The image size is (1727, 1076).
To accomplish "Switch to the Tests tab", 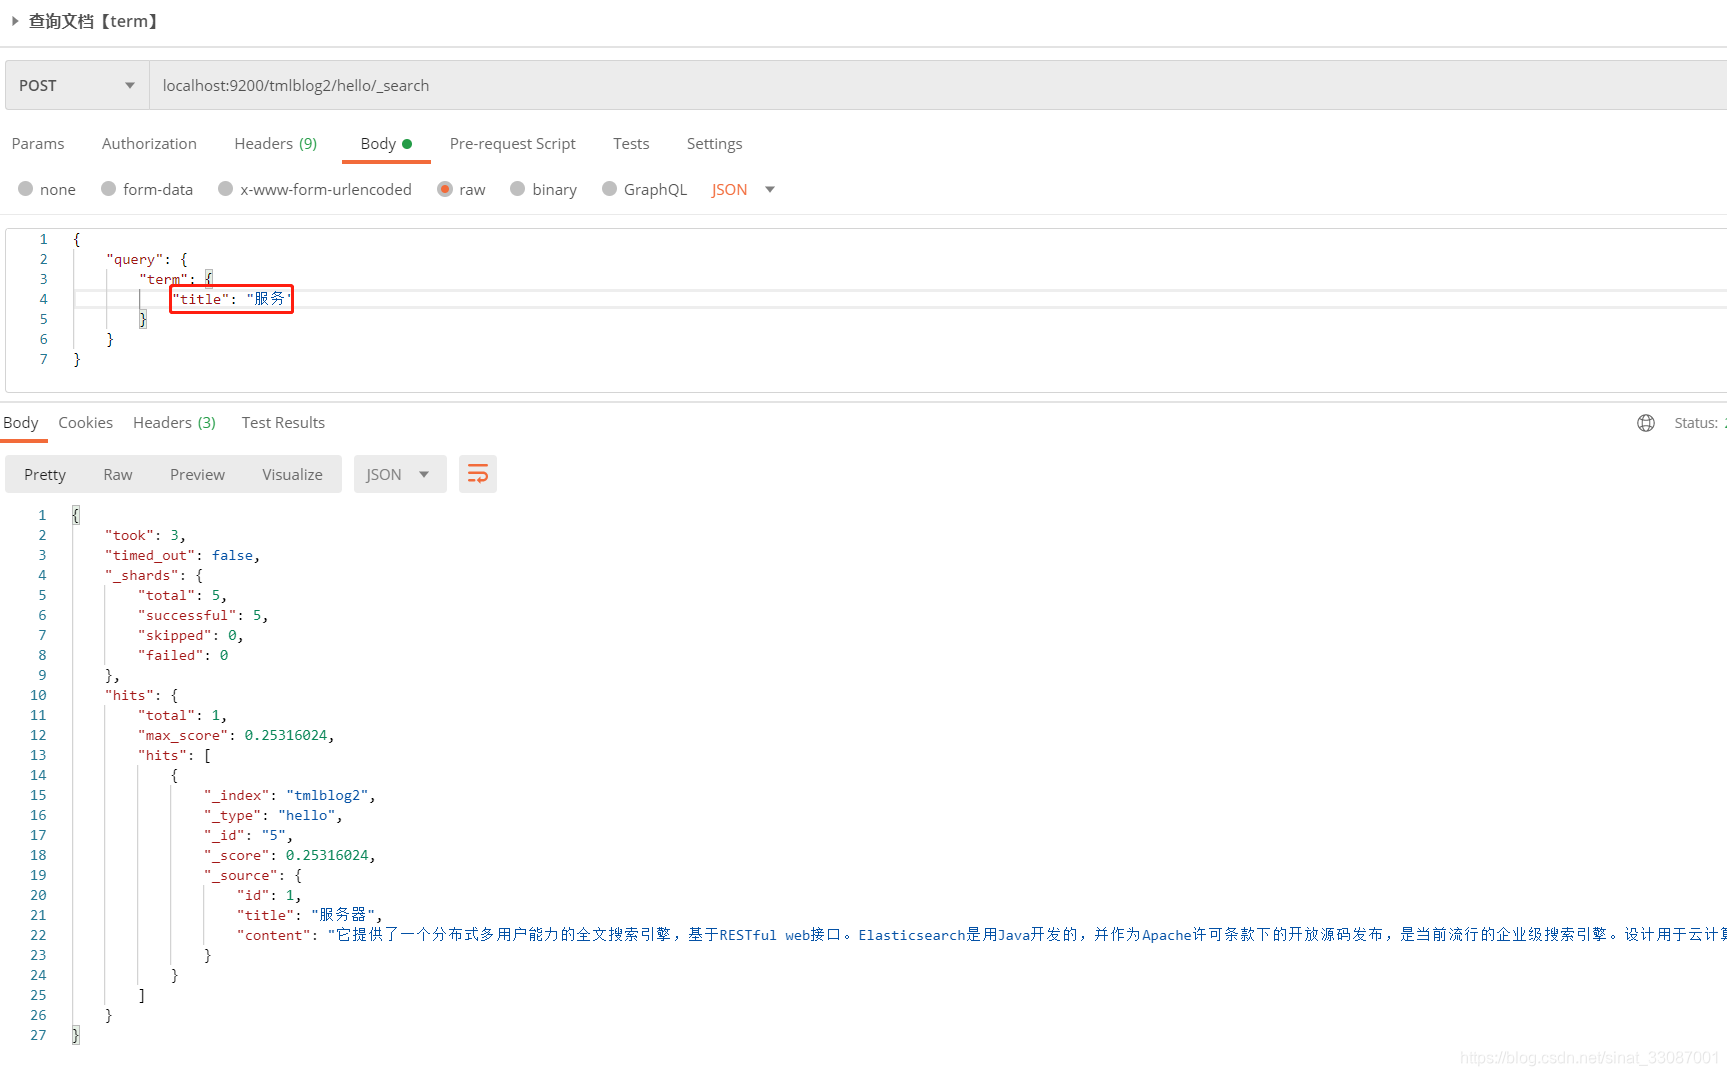I will click(631, 144).
